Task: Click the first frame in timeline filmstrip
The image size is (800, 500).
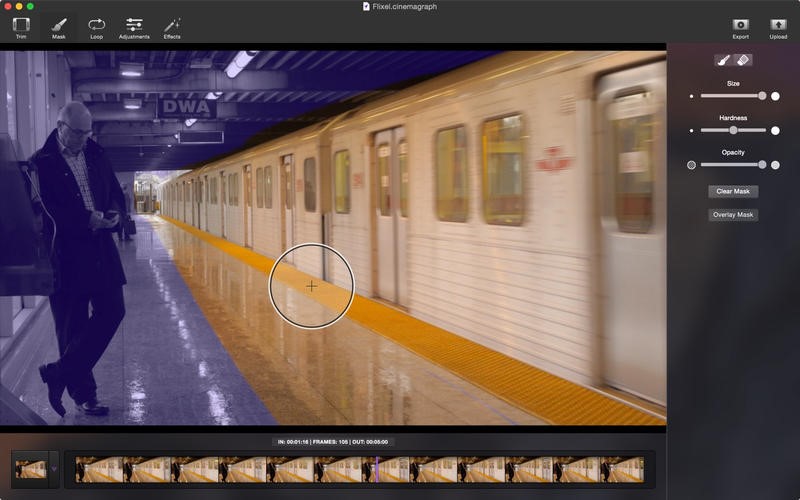Action: [x=99, y=468]
